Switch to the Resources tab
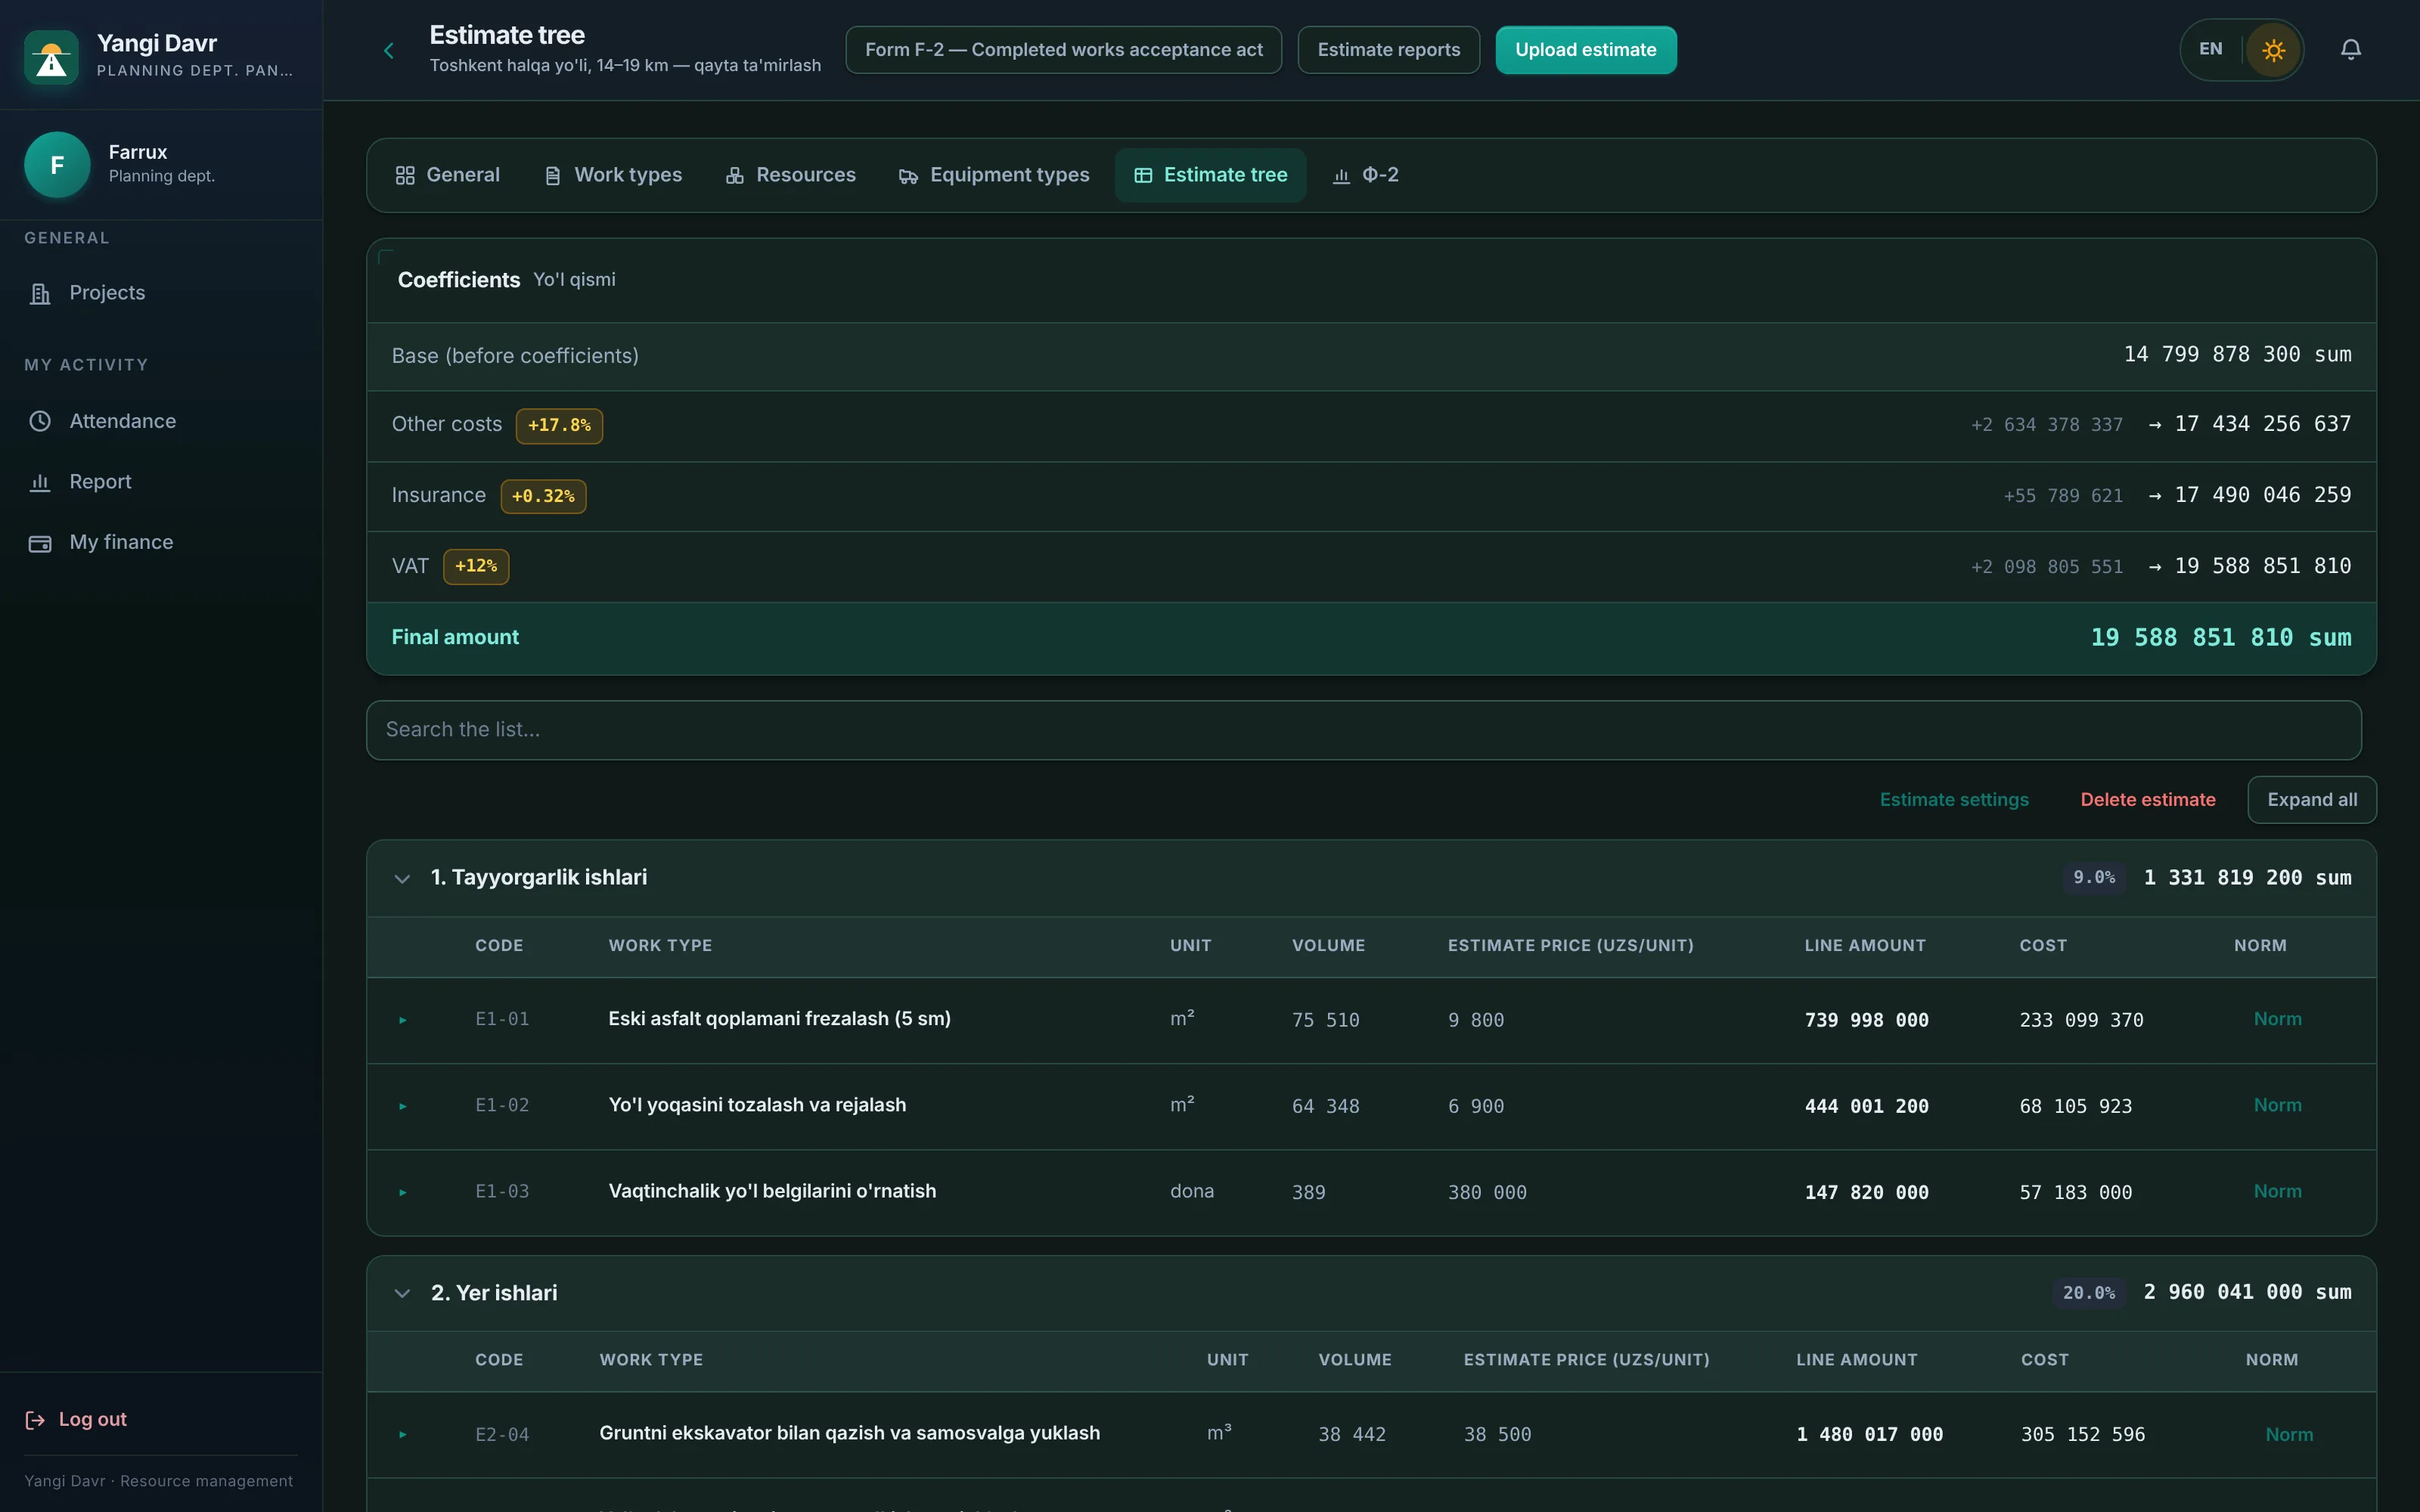The width and height of the screenshot is (2420, 1512). (791, 175)
